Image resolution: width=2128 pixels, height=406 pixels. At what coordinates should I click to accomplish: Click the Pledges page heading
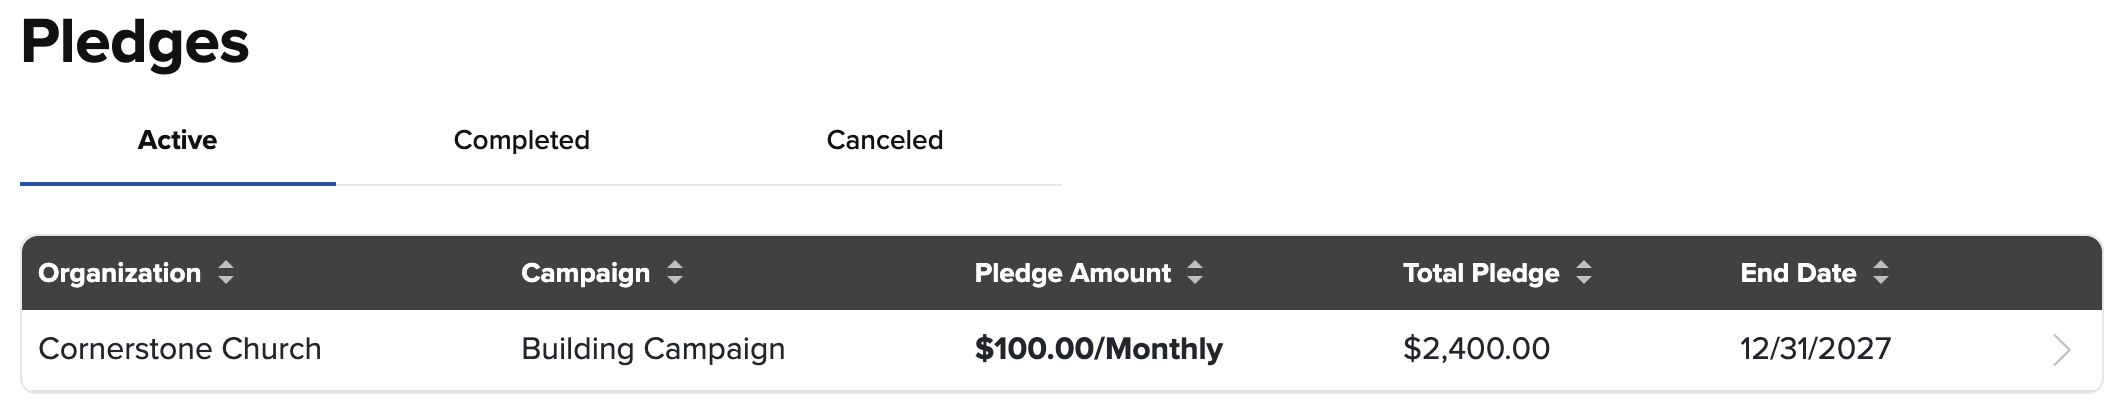coord(135,43)
